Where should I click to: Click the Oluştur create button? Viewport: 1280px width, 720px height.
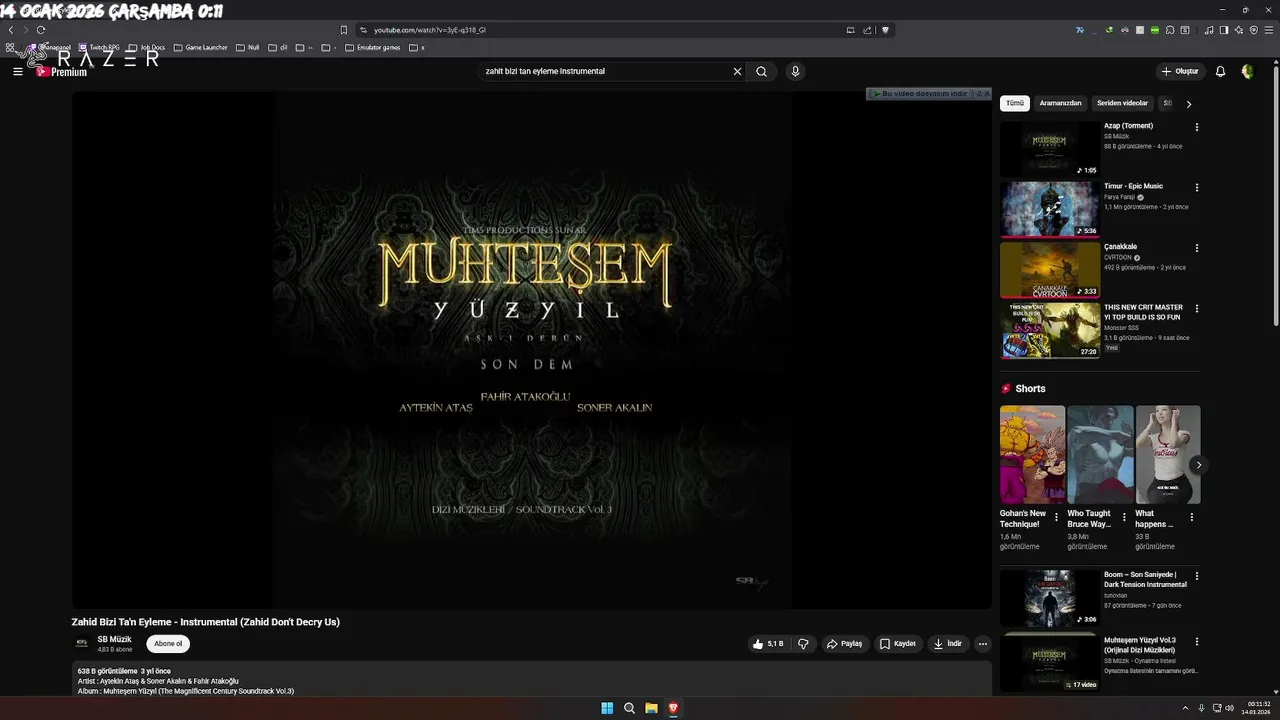(x=1180, y=72)
